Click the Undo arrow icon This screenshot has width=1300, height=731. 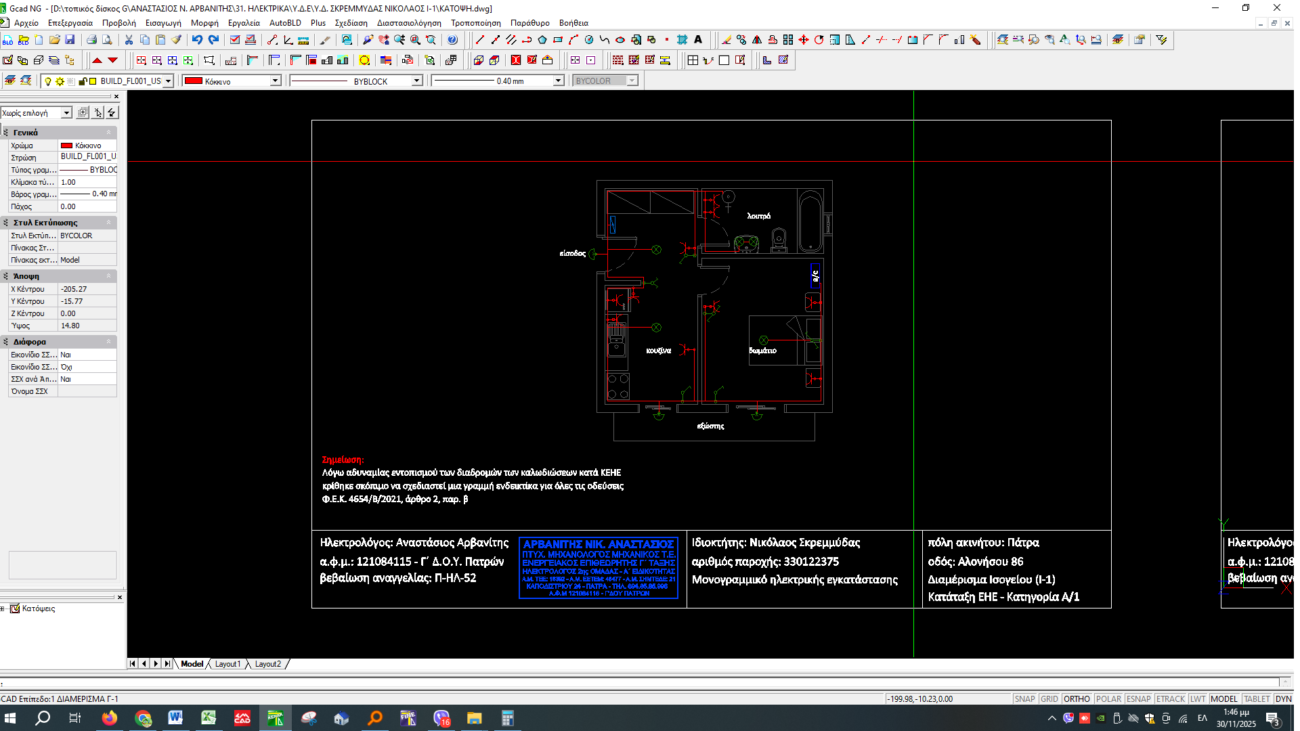click(197, 40)
